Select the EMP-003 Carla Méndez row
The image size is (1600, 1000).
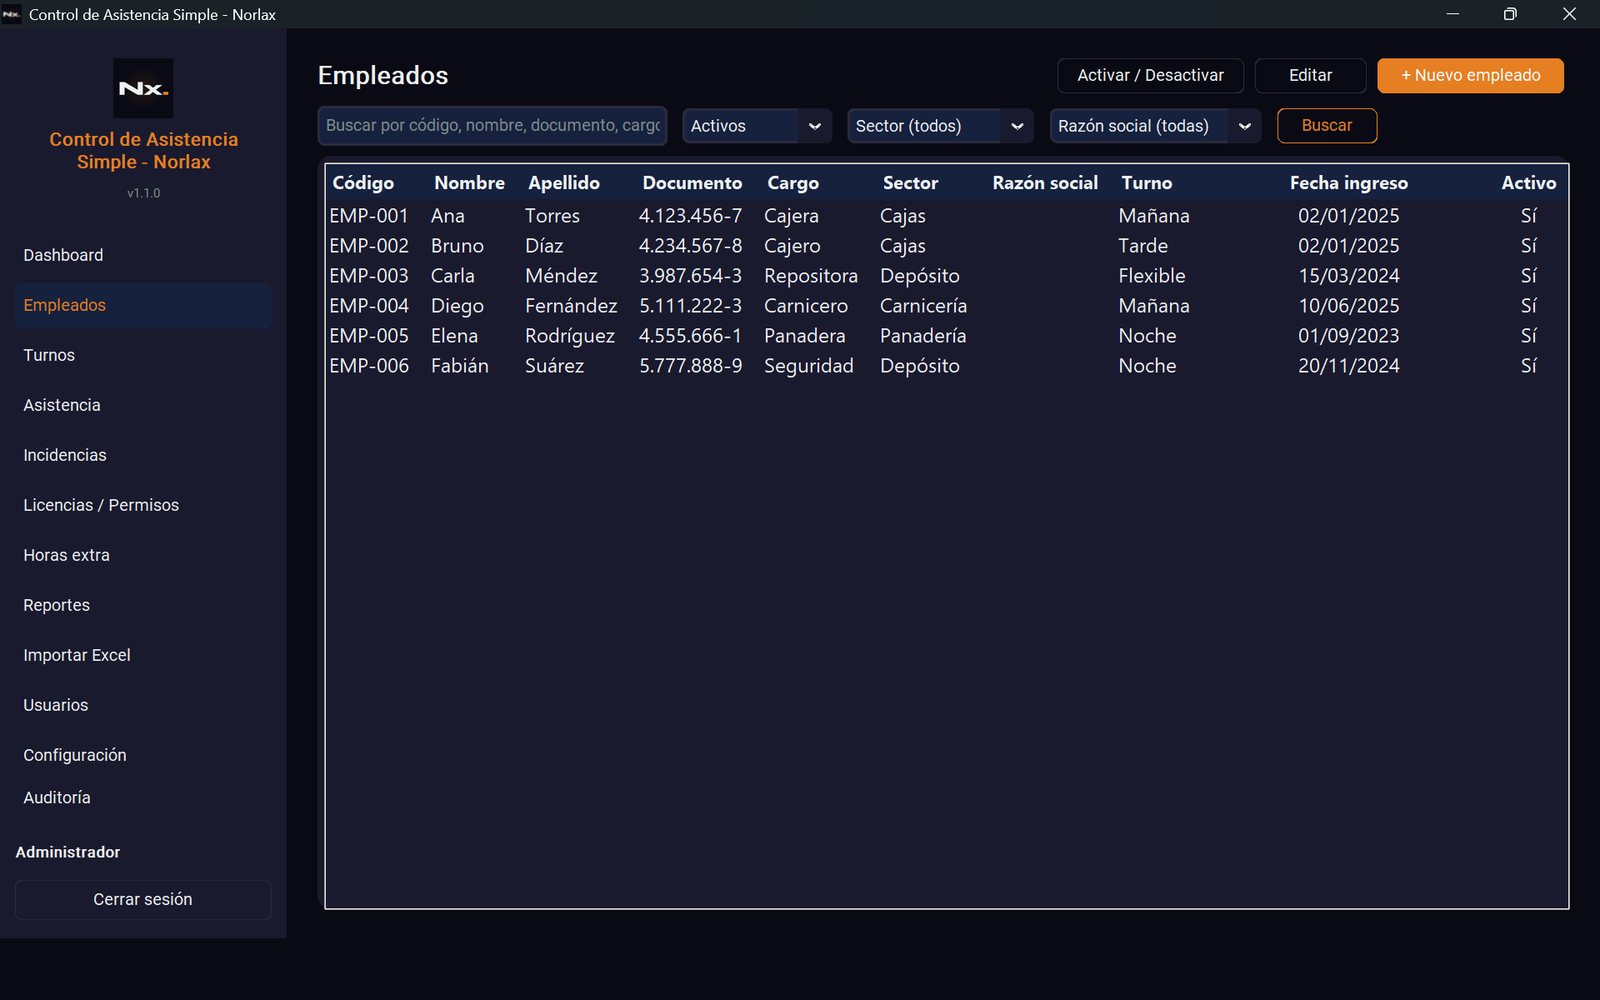coord(946,276)
